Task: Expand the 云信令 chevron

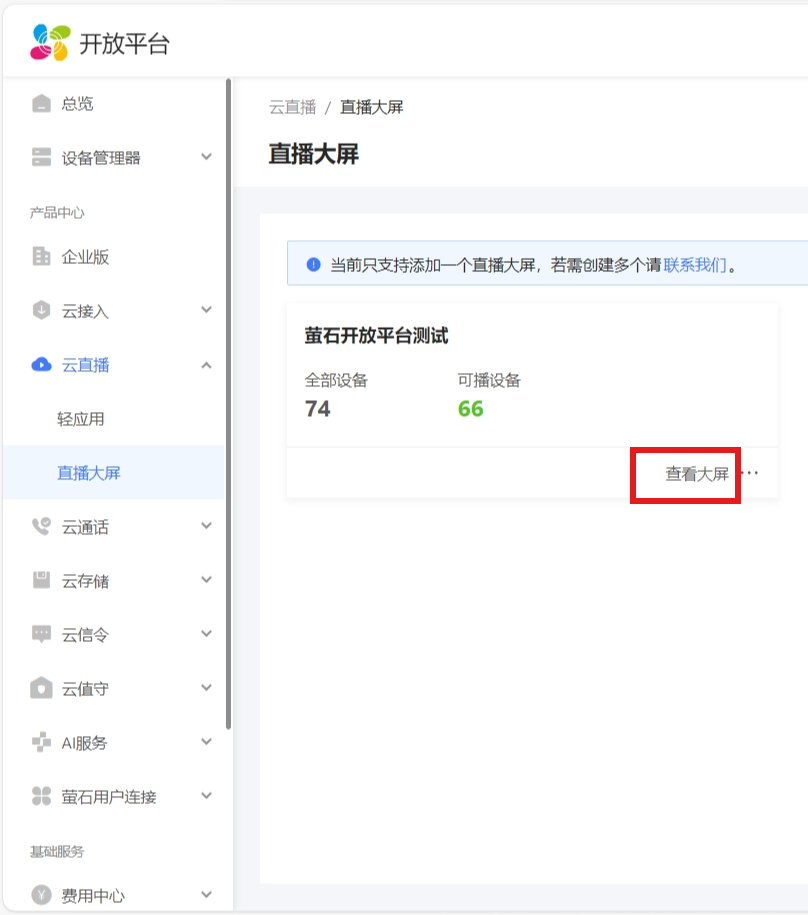Action: click(207, 634)
